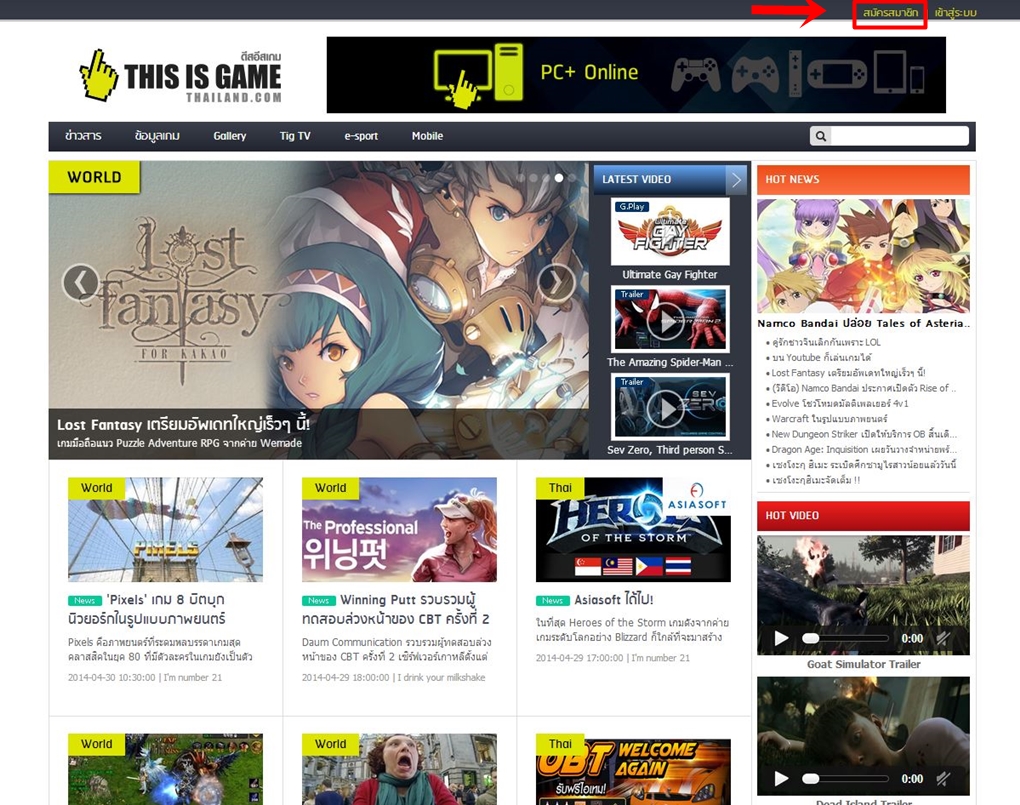Open the 'Dragon Age: Inquisition' news item
1020x805 pixels.
pyautogui.click(x=865, y=450)
